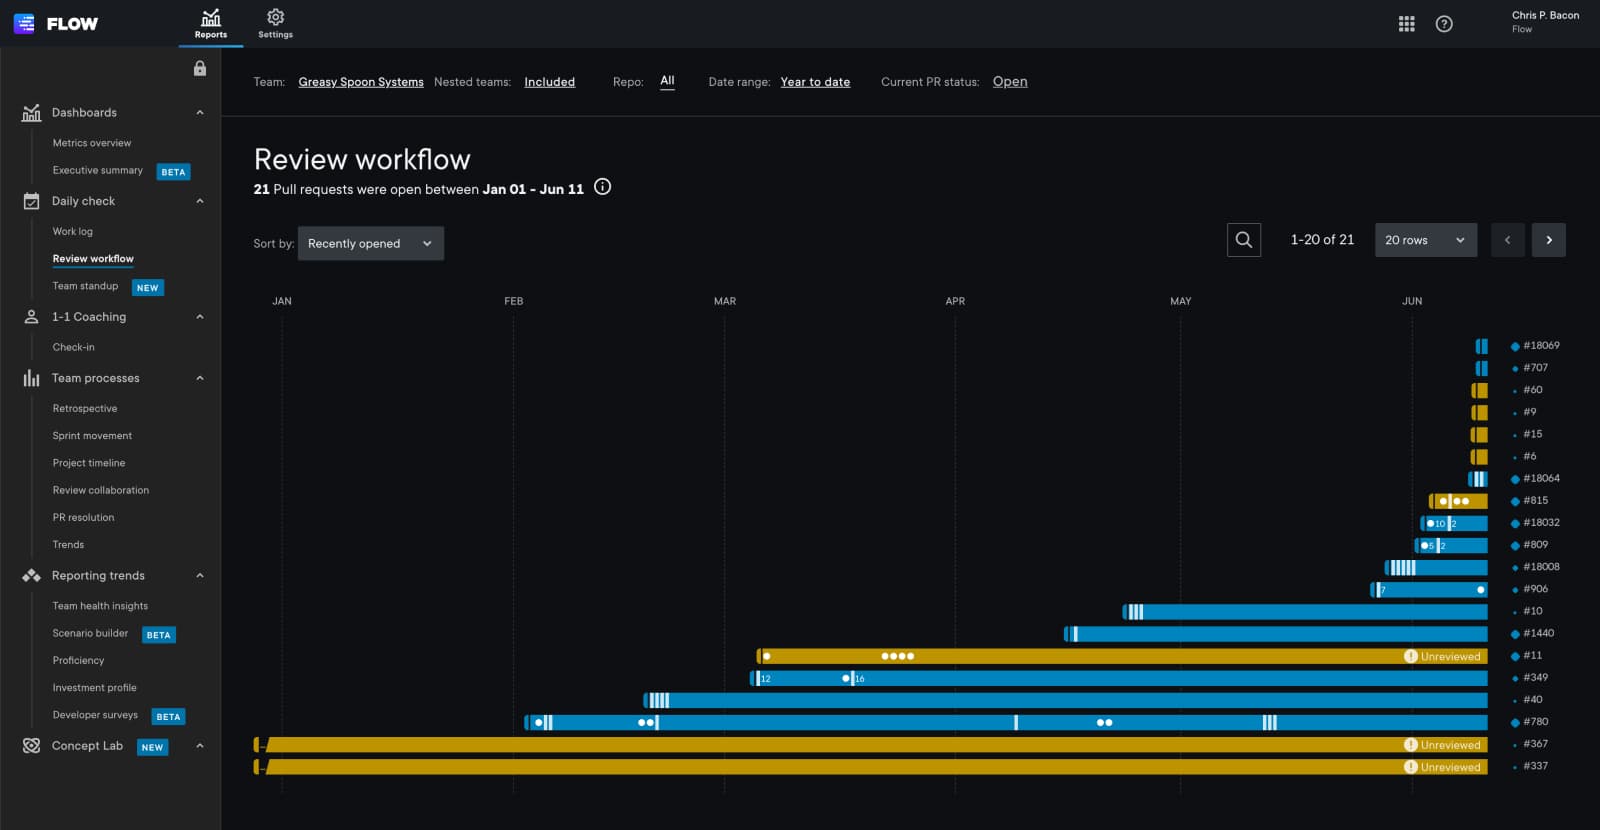Click the blue bar for PR #40
Screen dimensions: 1600x830
point(1065,700)
